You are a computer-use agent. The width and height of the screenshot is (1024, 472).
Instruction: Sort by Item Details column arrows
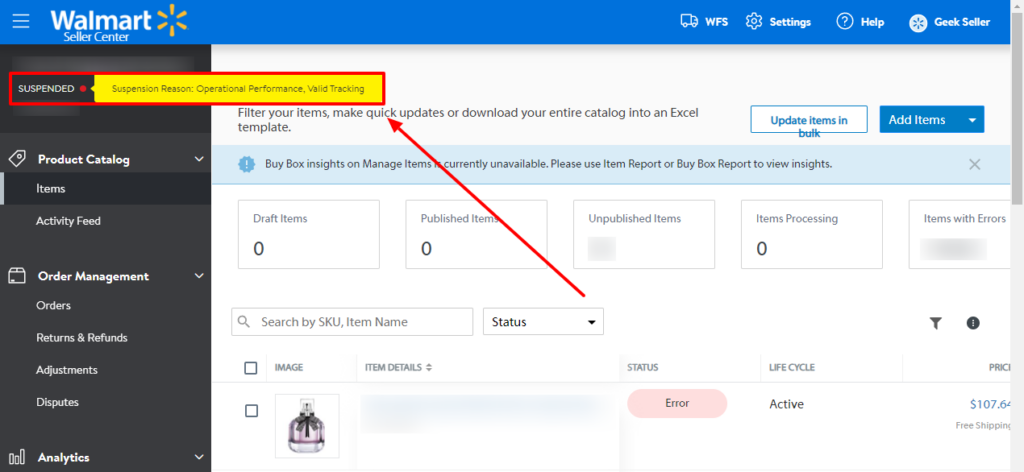click(429, 368)
